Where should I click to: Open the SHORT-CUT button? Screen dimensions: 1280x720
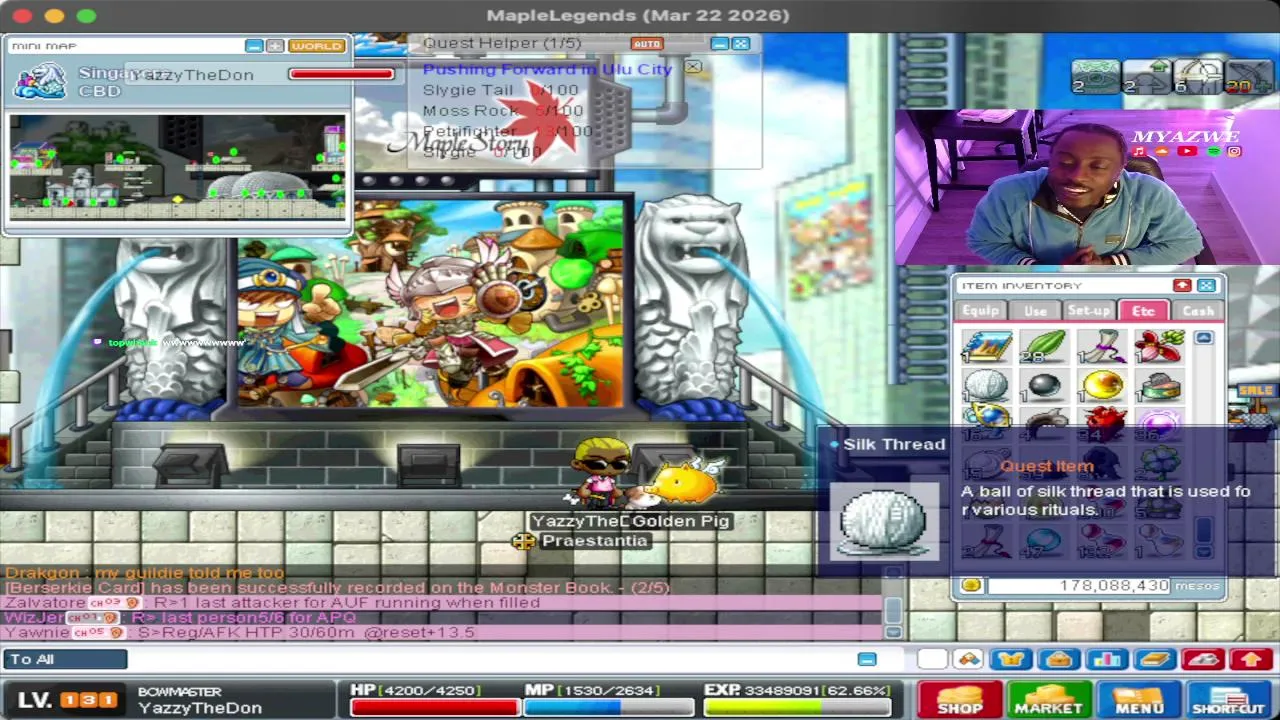click(x=1228, y=699)
